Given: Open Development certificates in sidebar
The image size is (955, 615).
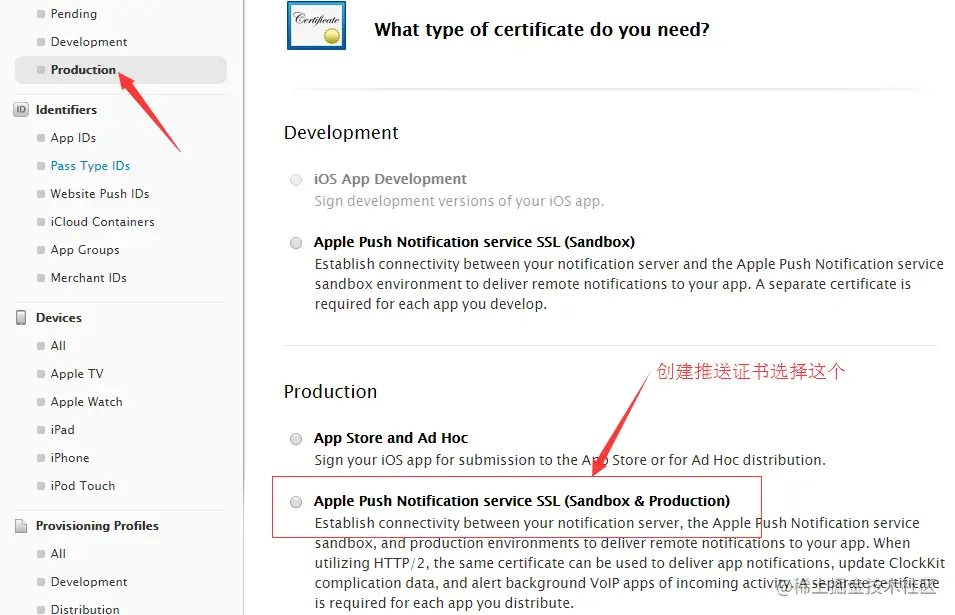Looking at the screenshot, I should click(89, 41).
